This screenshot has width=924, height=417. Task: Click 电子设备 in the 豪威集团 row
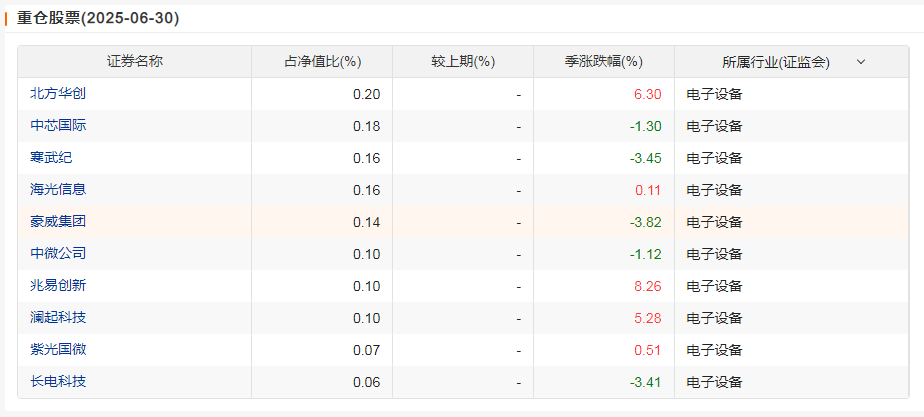click(714, 223)
